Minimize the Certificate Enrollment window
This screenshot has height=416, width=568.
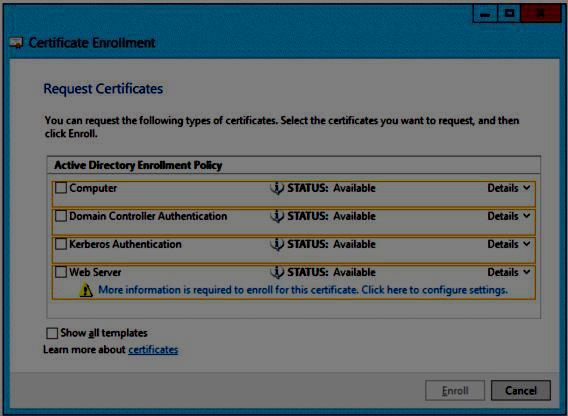coord(485,14)
